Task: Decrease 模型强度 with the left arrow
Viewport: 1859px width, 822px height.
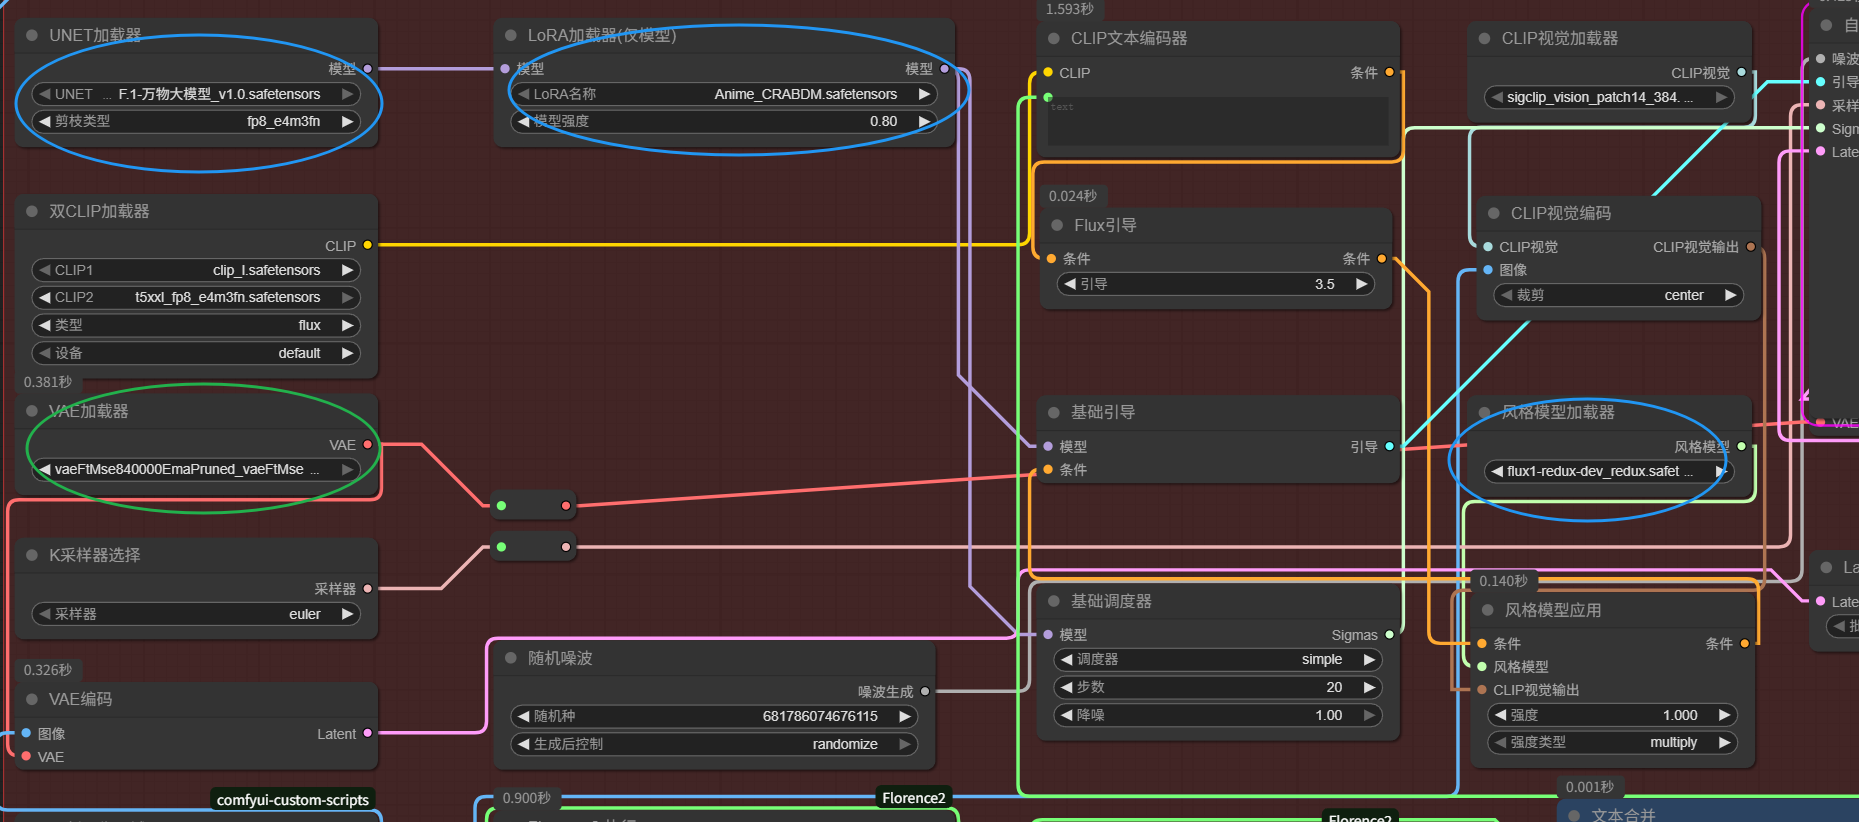Action: pos(523,121)
